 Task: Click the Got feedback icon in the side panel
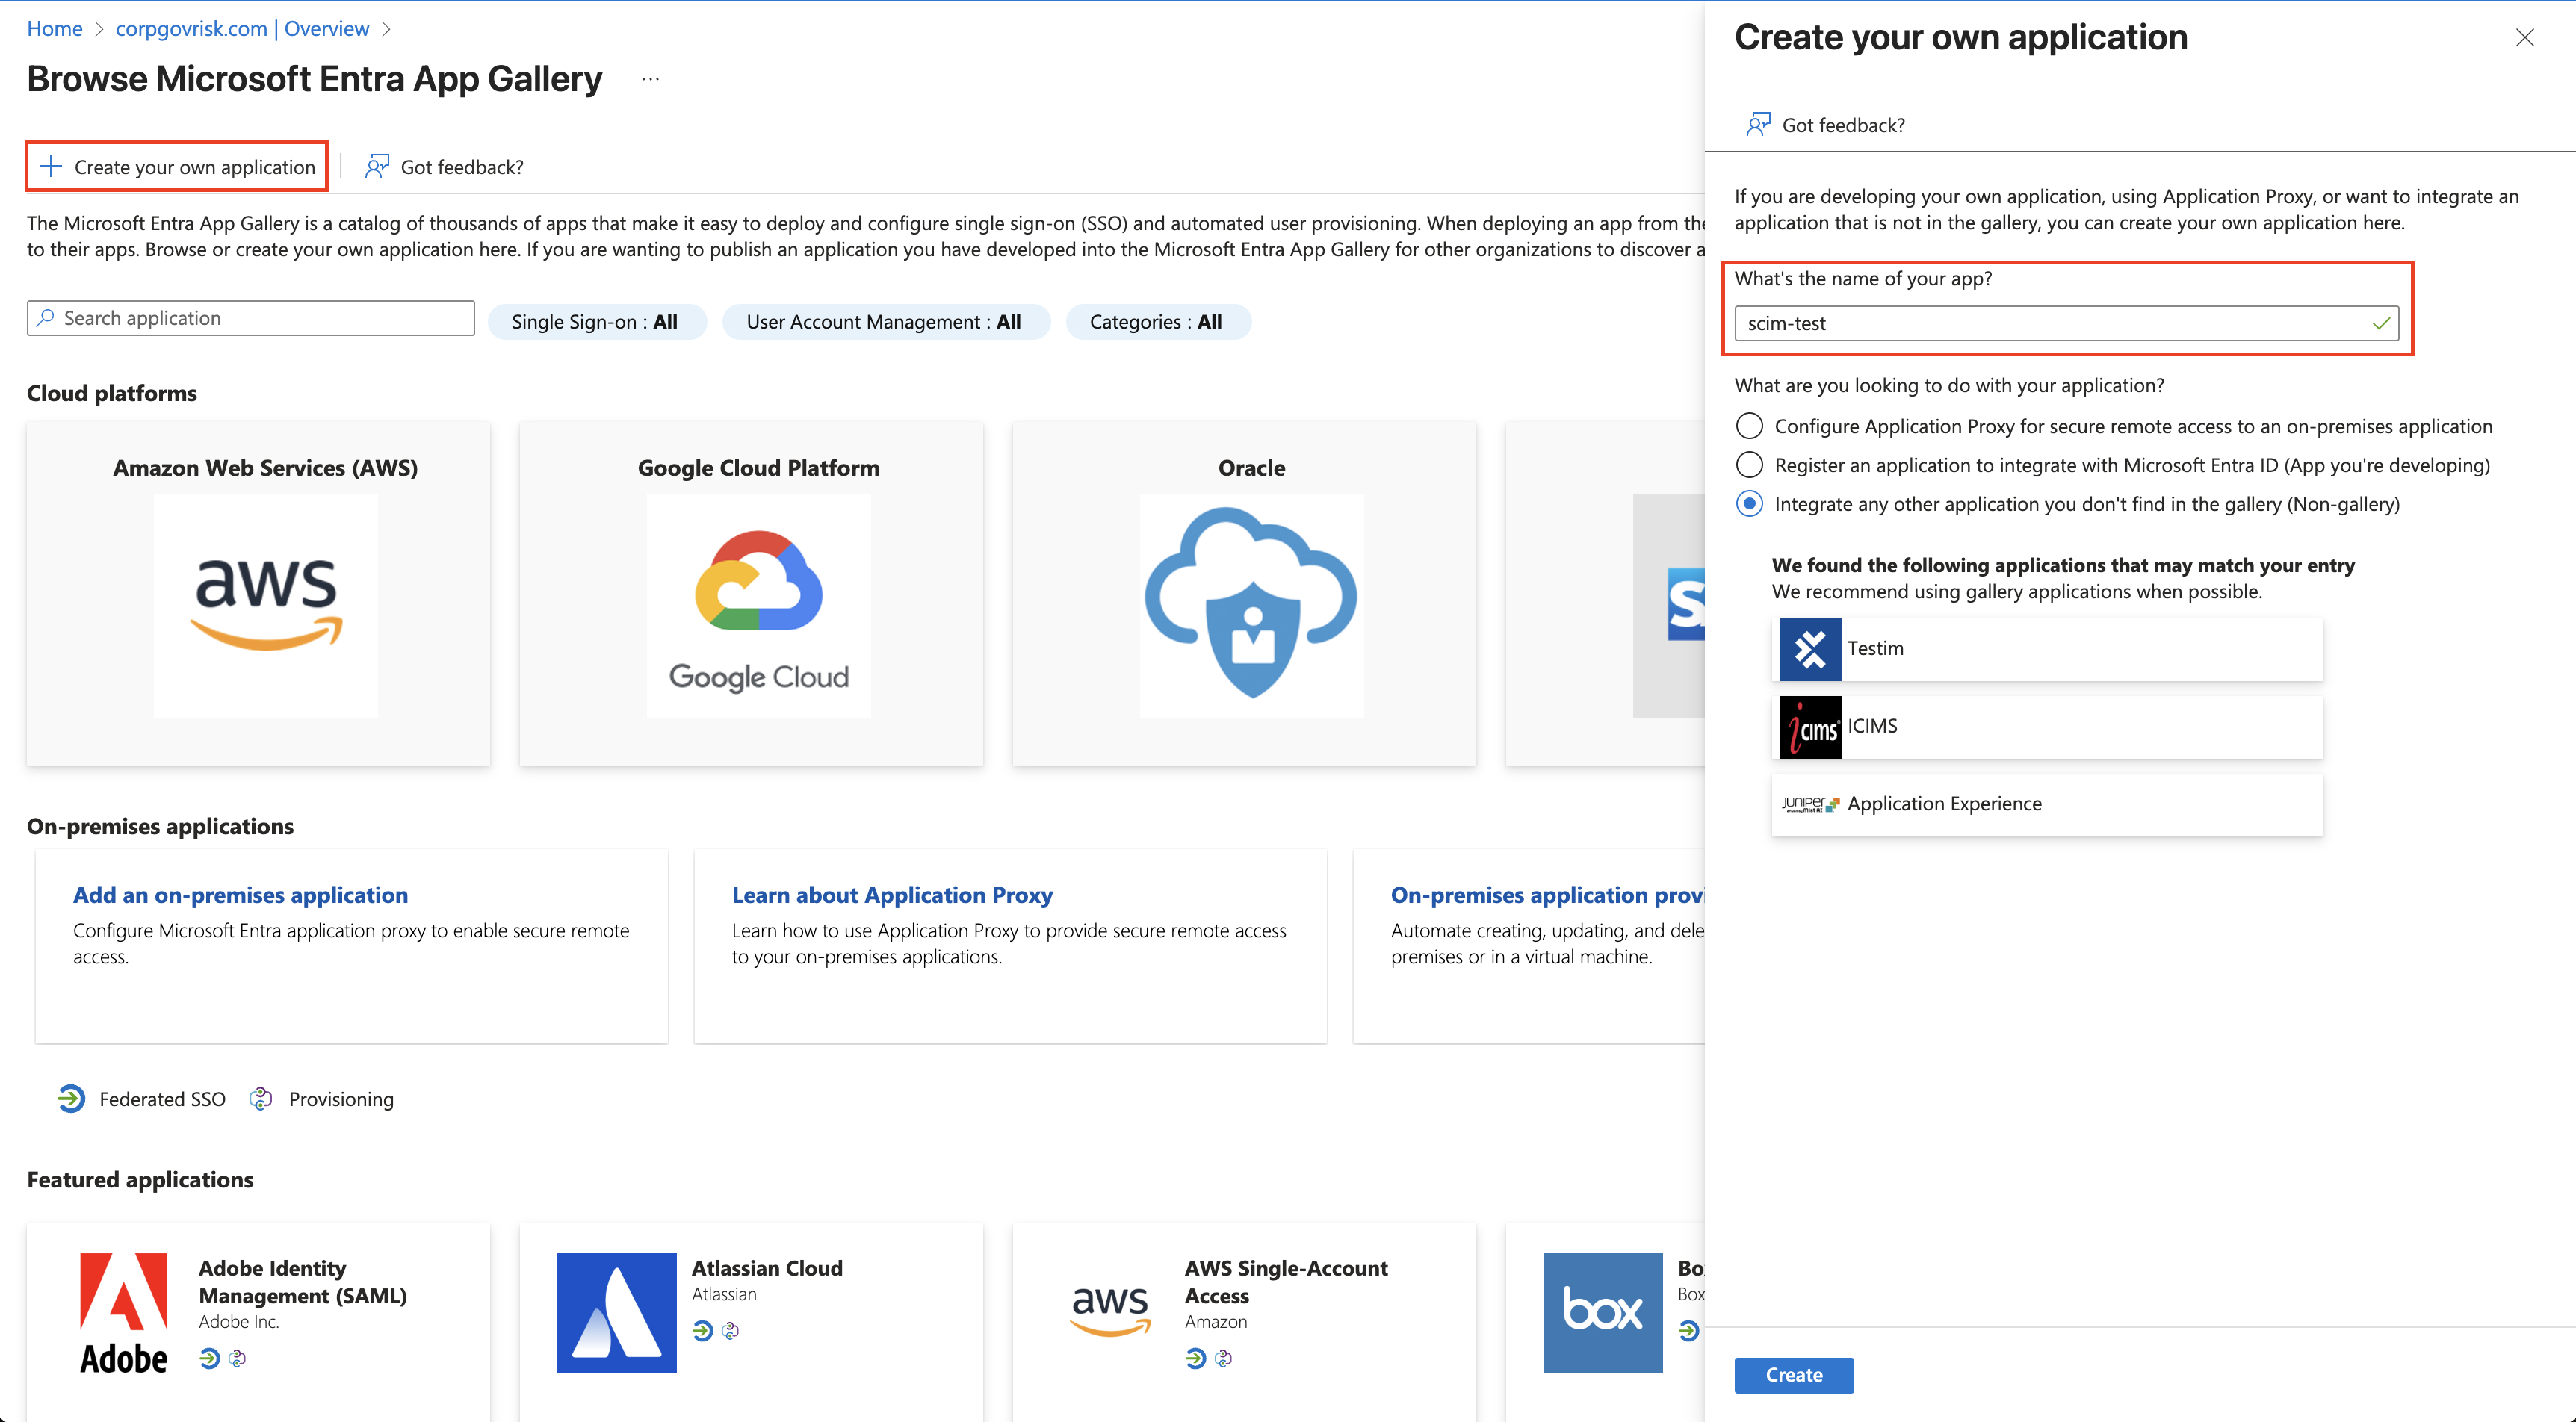pos(1757,124)
